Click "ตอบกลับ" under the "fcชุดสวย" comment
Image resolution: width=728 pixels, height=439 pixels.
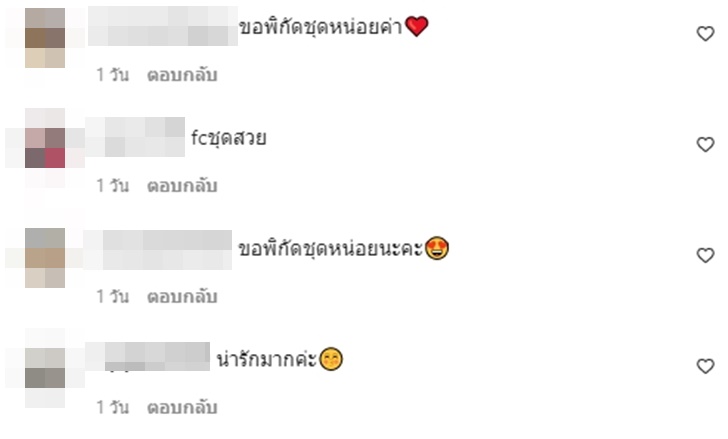click(182, 186)
